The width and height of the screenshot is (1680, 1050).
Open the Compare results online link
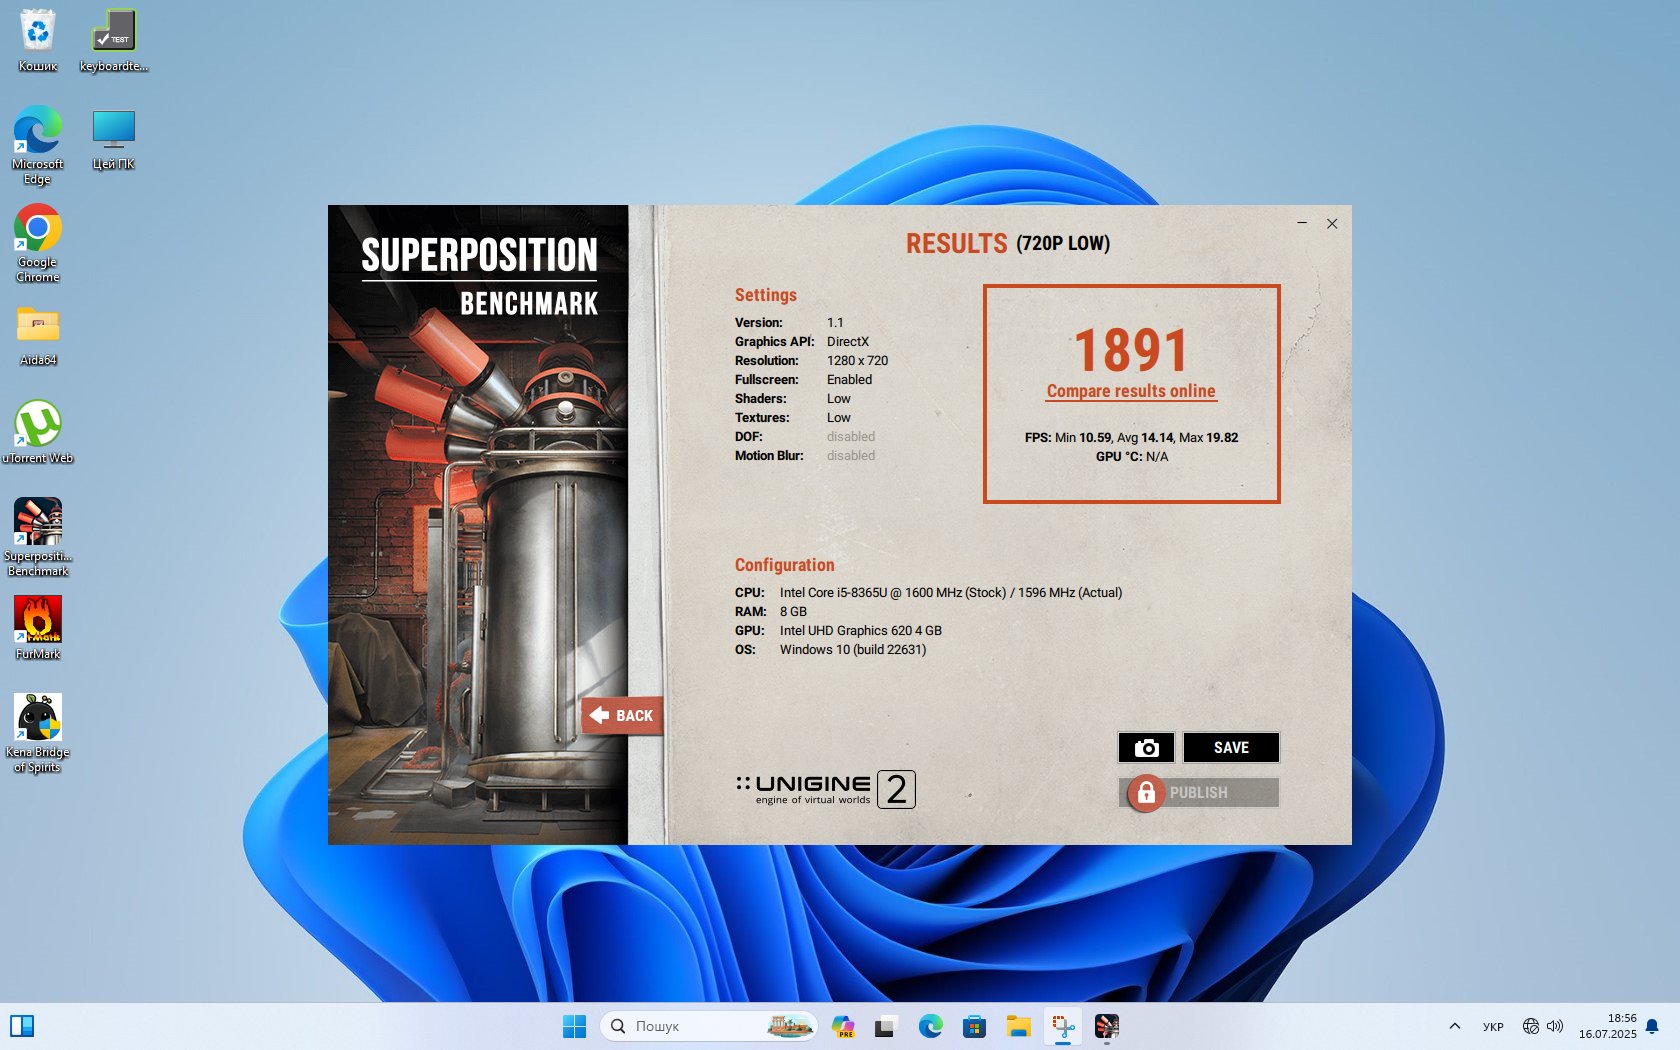[1130, 391]
